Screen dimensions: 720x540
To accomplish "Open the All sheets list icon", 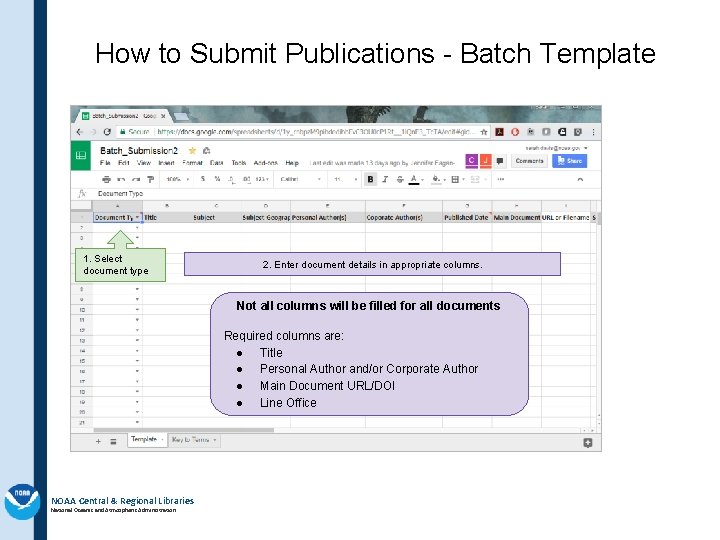I will (x=113, y=441).
